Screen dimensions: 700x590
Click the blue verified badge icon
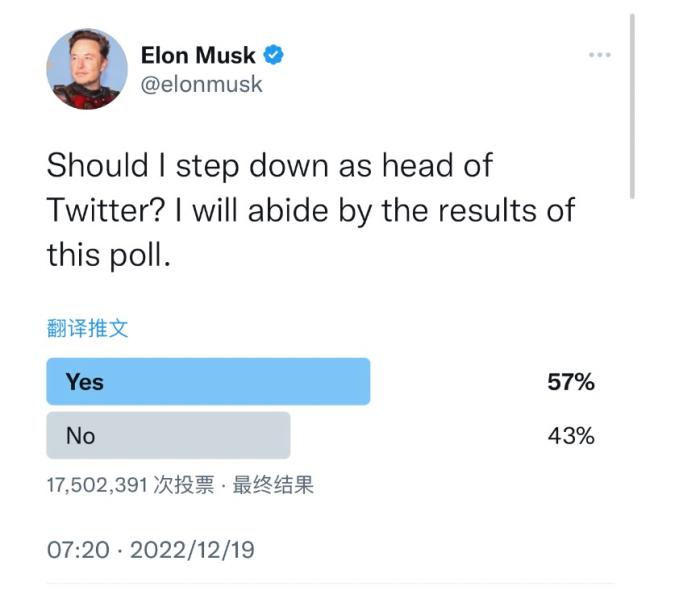pyautogui.click(x=273, y=55)
